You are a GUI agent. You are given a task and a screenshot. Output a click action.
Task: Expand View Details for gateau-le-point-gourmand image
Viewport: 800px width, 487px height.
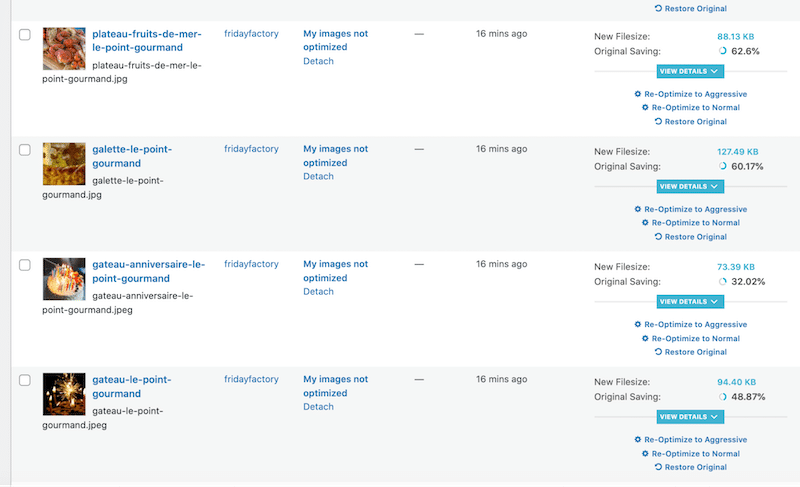pos(690,417)
